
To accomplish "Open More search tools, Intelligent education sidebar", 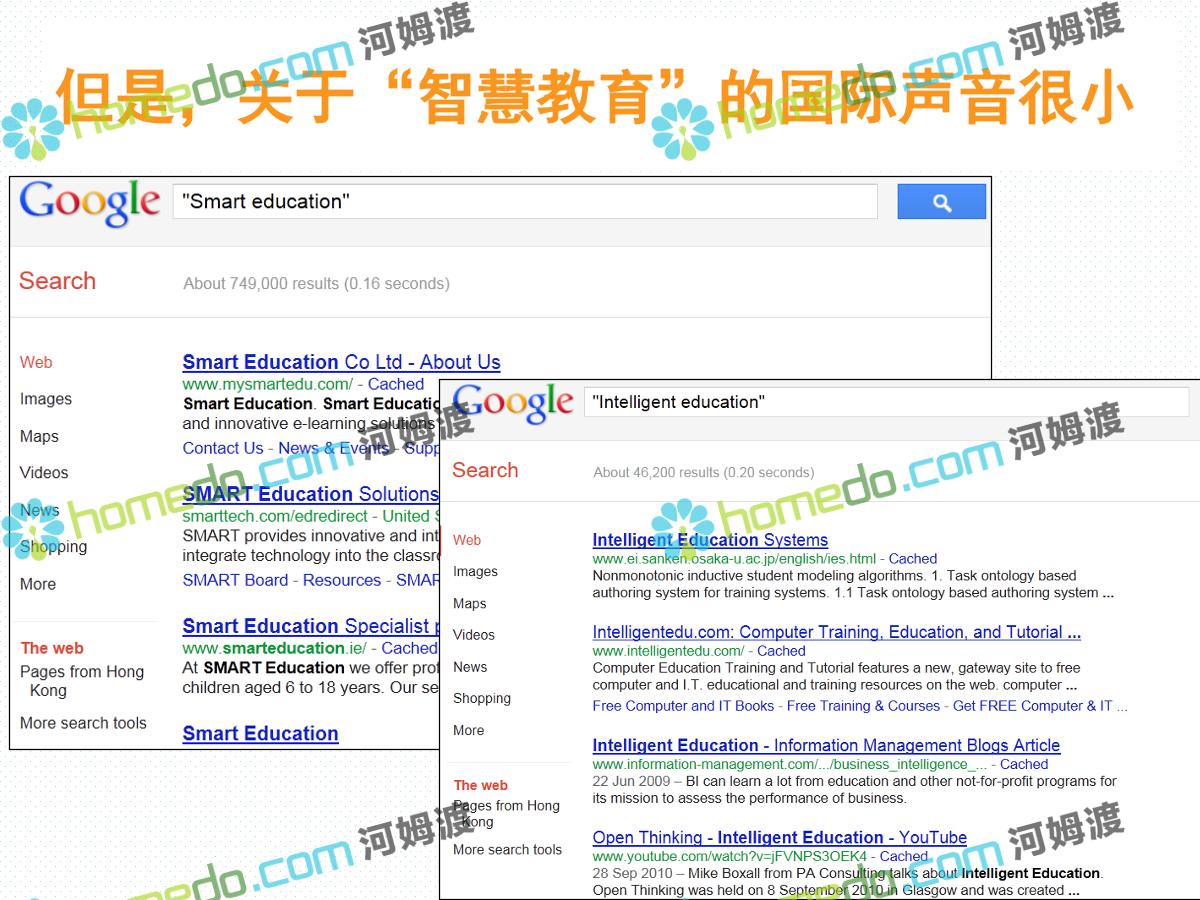I will (x=507, y=850).
